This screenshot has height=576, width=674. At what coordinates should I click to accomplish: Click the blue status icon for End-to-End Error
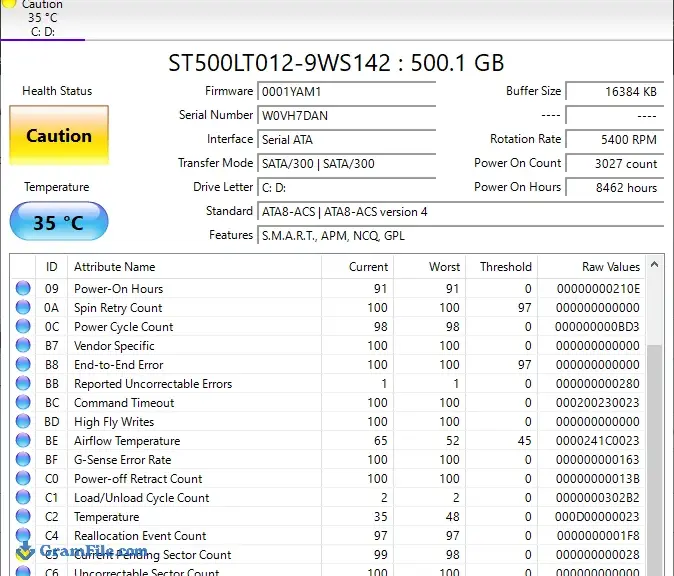tap(23, 364)
